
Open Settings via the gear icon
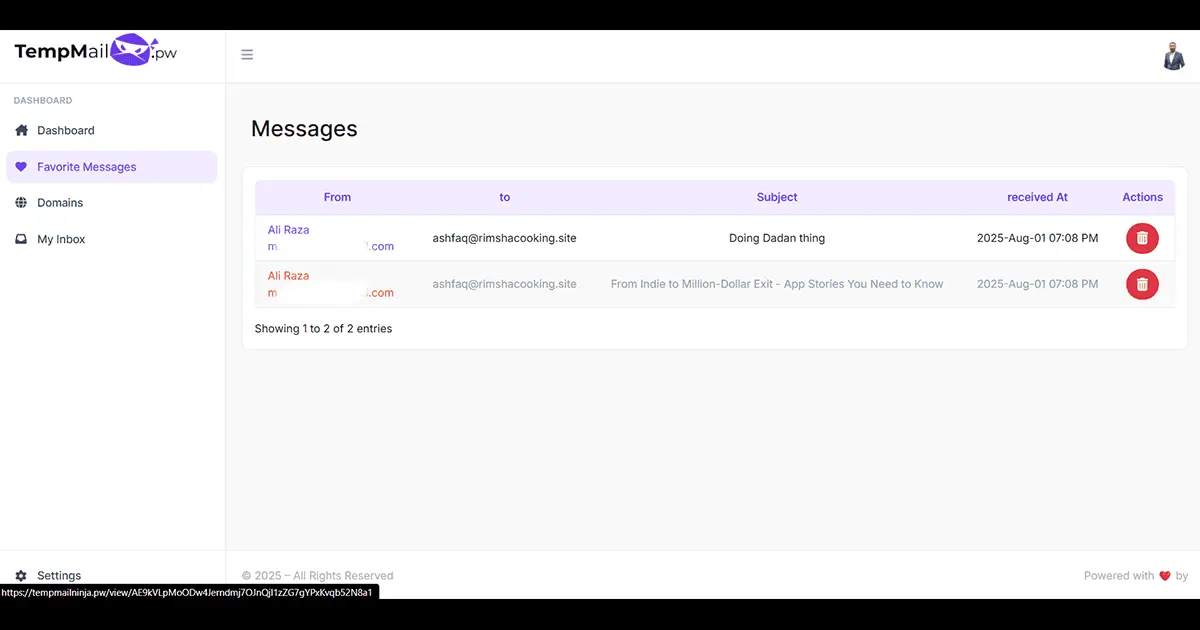(21, 576)
